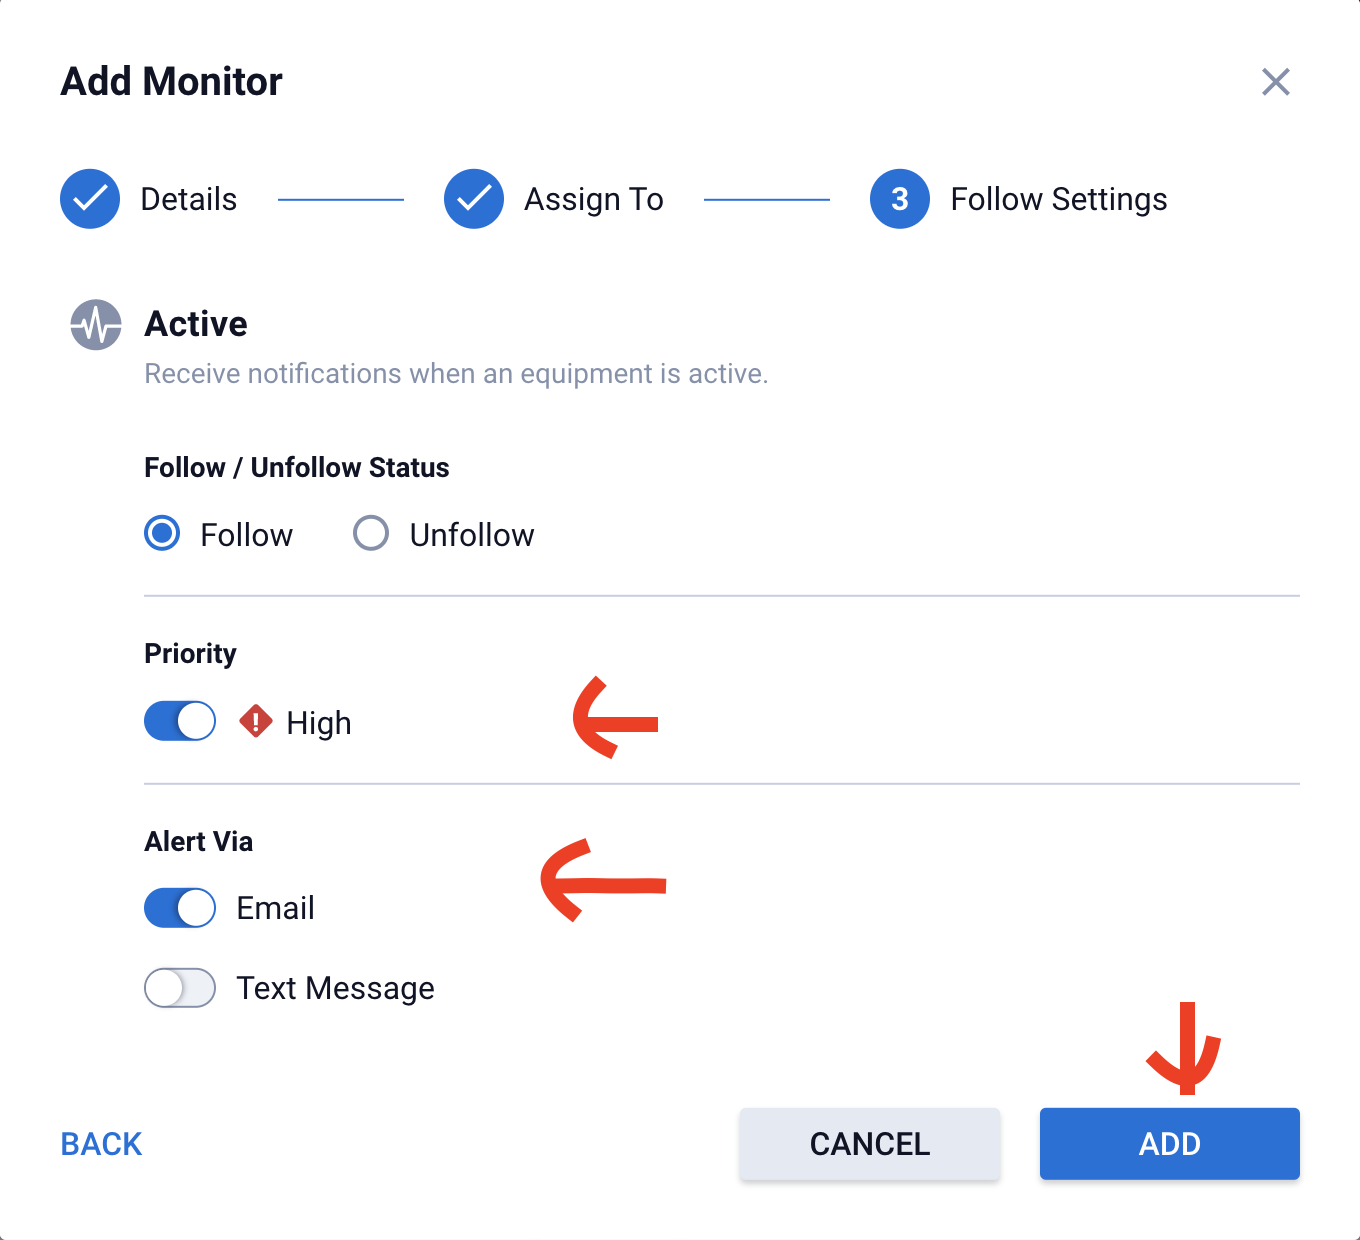Click the step 3 number circle
The height and width of the screenshot is (1240, 1360).
[900, 199]
